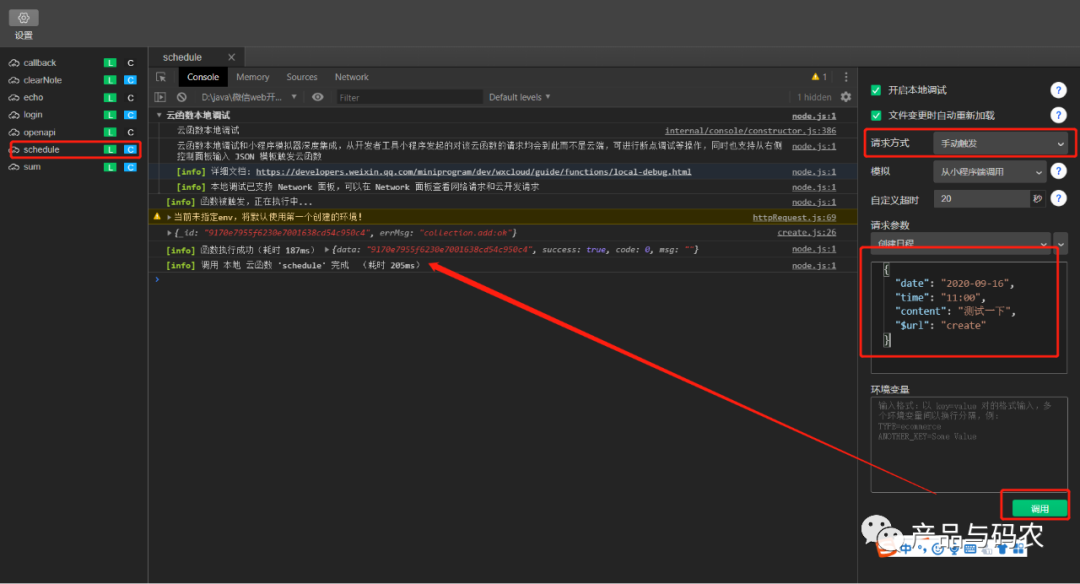Image resolution: width=1080 pixels, height=584 pixels.
Task: Click the blue C badge for sum
Action: (x=130, y=167)
